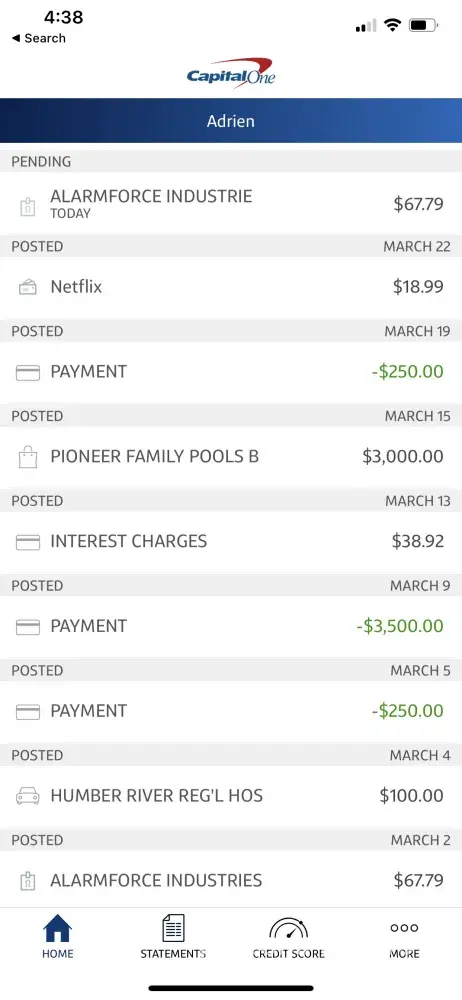Open the Statements document icon
The width and height of the screenshot is (462, 1000).
pos(173,928)
